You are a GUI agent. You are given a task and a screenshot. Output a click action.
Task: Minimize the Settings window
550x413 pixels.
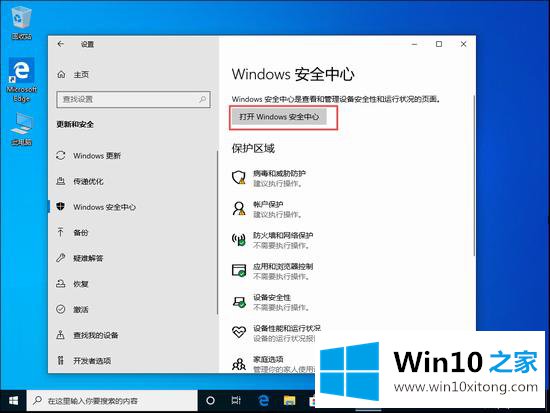pos(415,44)
